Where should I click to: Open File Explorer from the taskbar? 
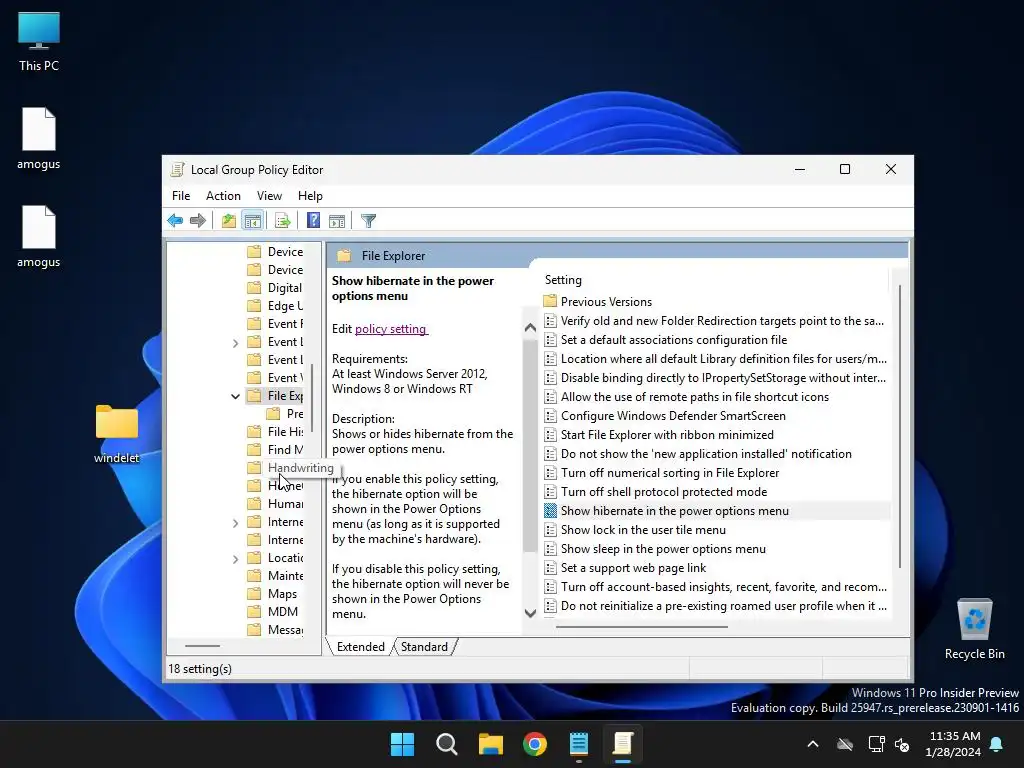490,744
